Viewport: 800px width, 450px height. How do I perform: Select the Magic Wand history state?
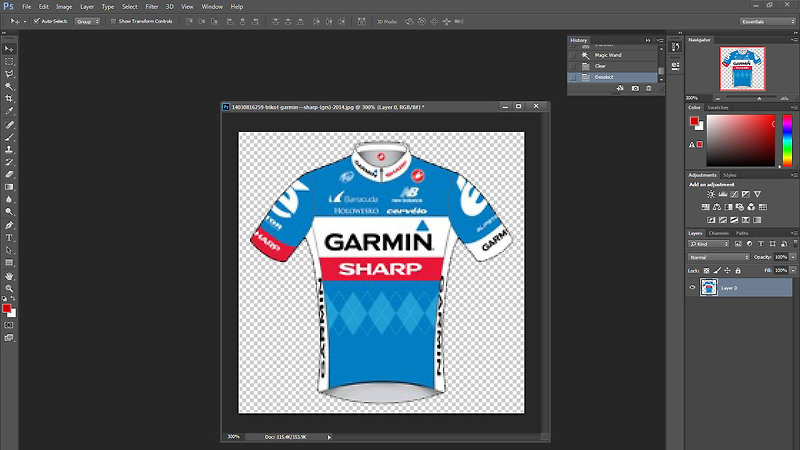(x=612, y=55)
